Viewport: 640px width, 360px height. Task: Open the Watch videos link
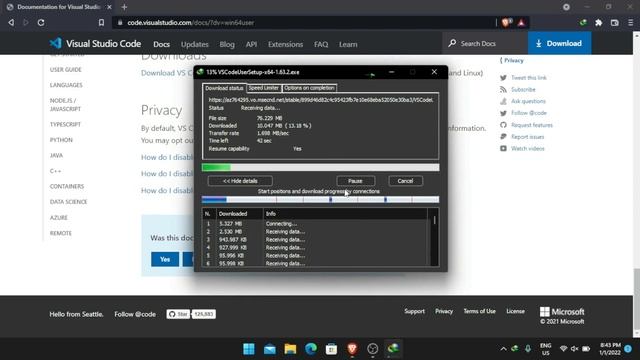(528, 149)
